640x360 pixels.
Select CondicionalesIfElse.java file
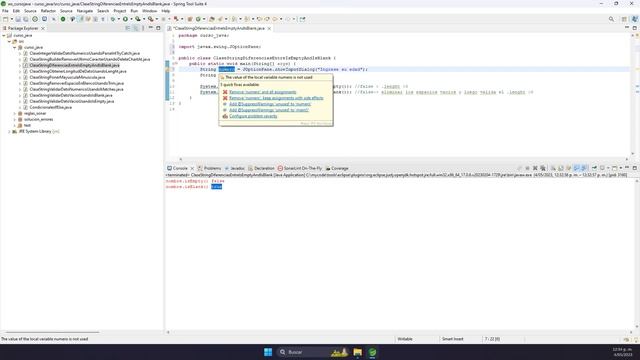click(x=51, y=107)
